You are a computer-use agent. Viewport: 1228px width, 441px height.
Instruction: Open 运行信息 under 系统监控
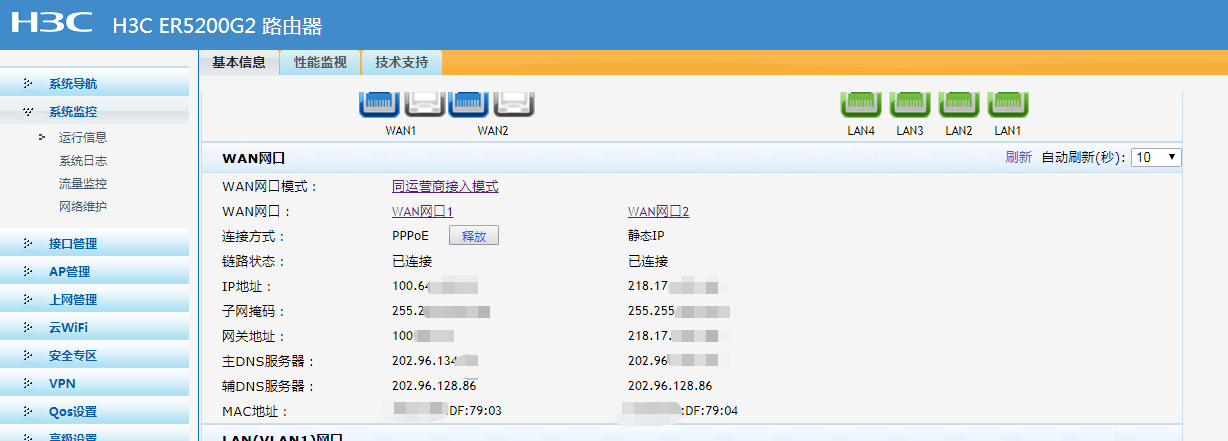coord(83,138)
